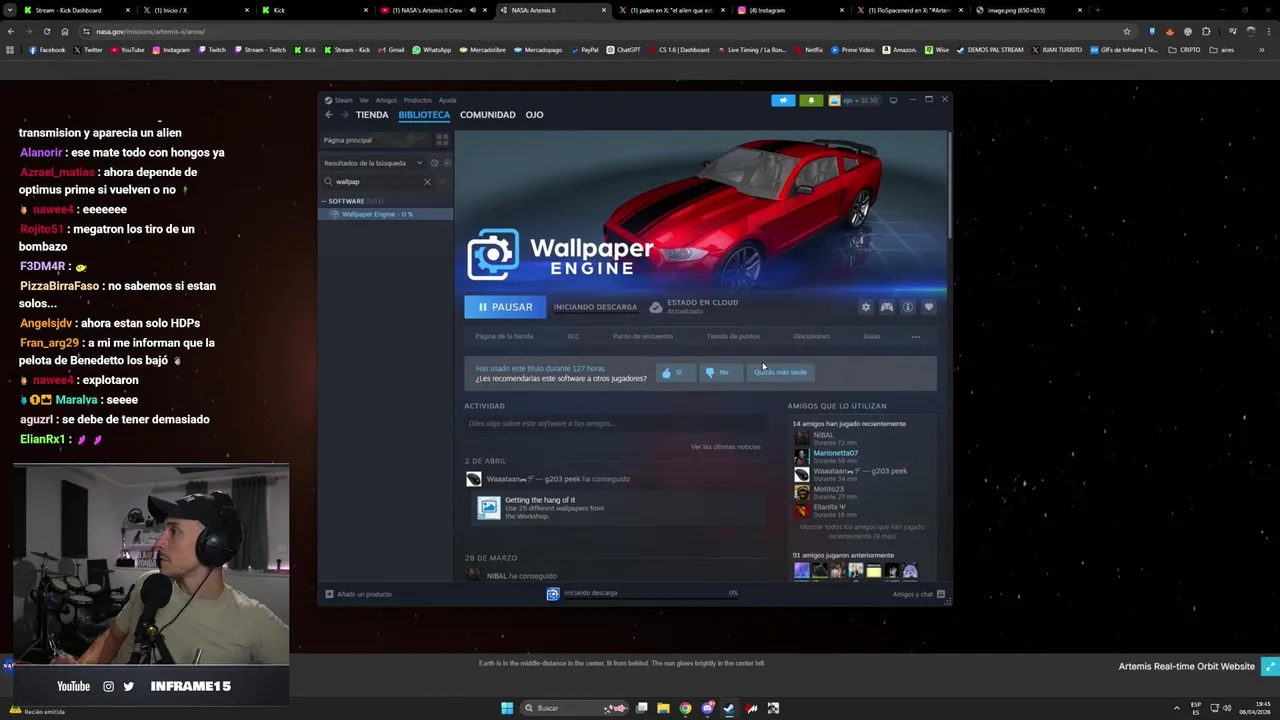Open the BIBLIOTECA tab
1280x720 pixels.
tap(424, 115)
